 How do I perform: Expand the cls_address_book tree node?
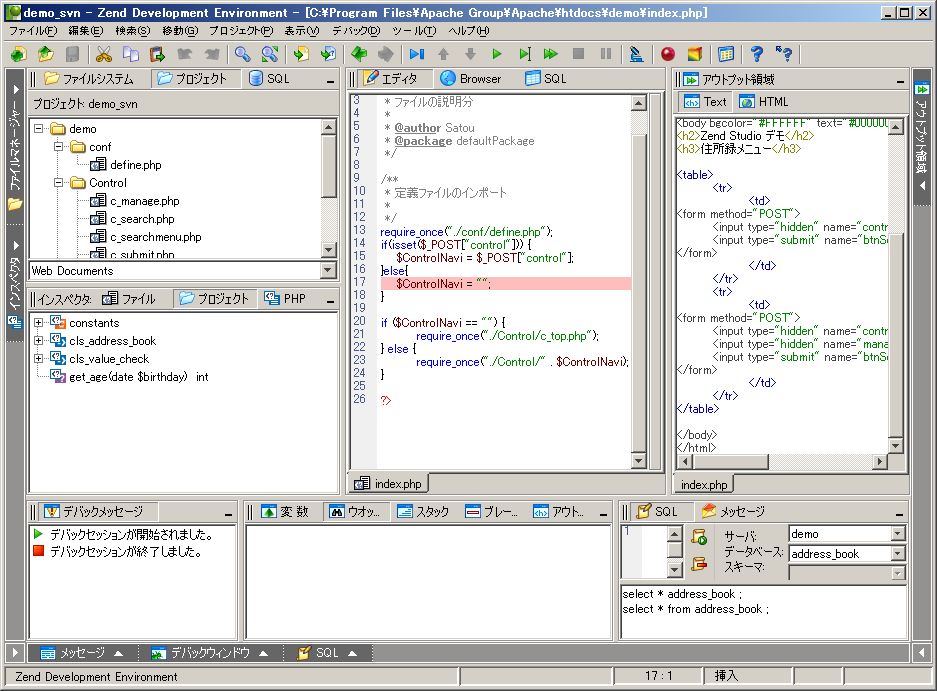click(38, 341)
